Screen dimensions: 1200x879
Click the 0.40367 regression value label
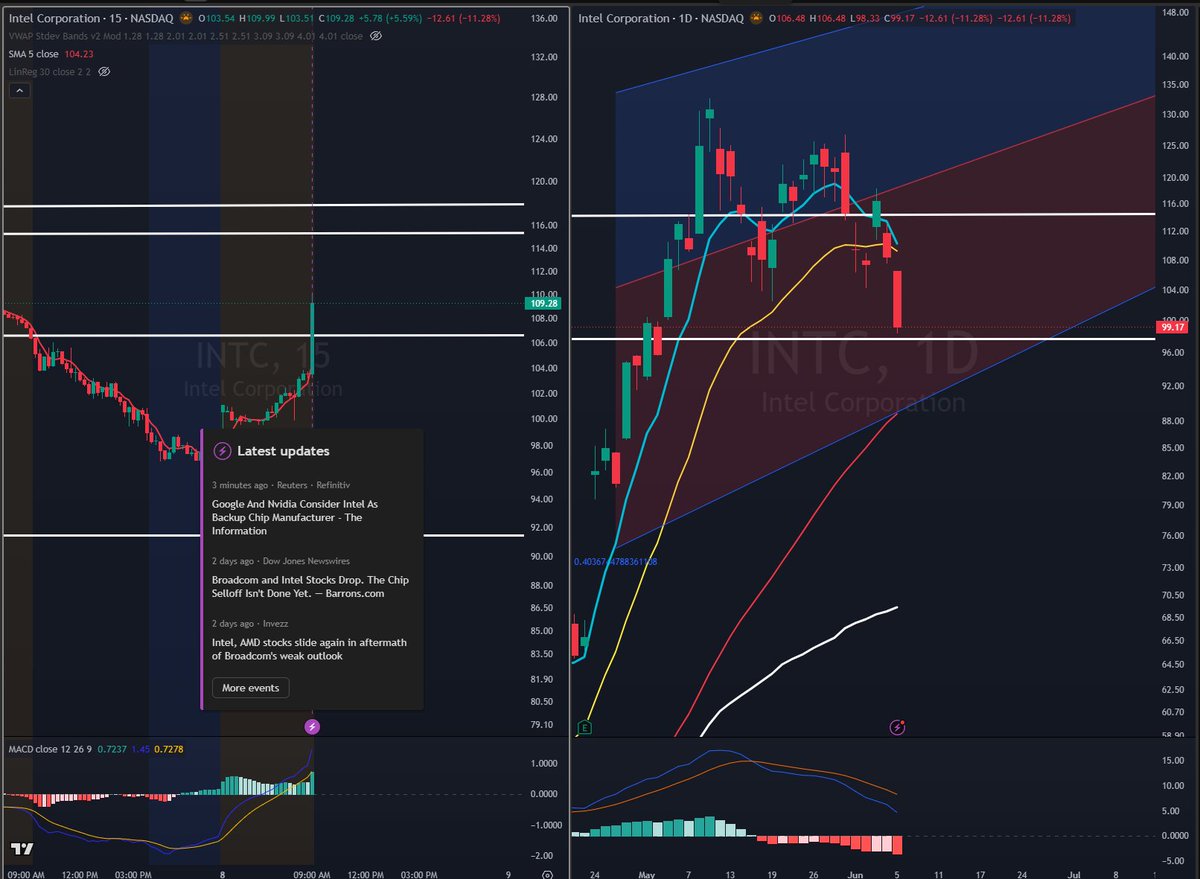[x=614, y=562]
